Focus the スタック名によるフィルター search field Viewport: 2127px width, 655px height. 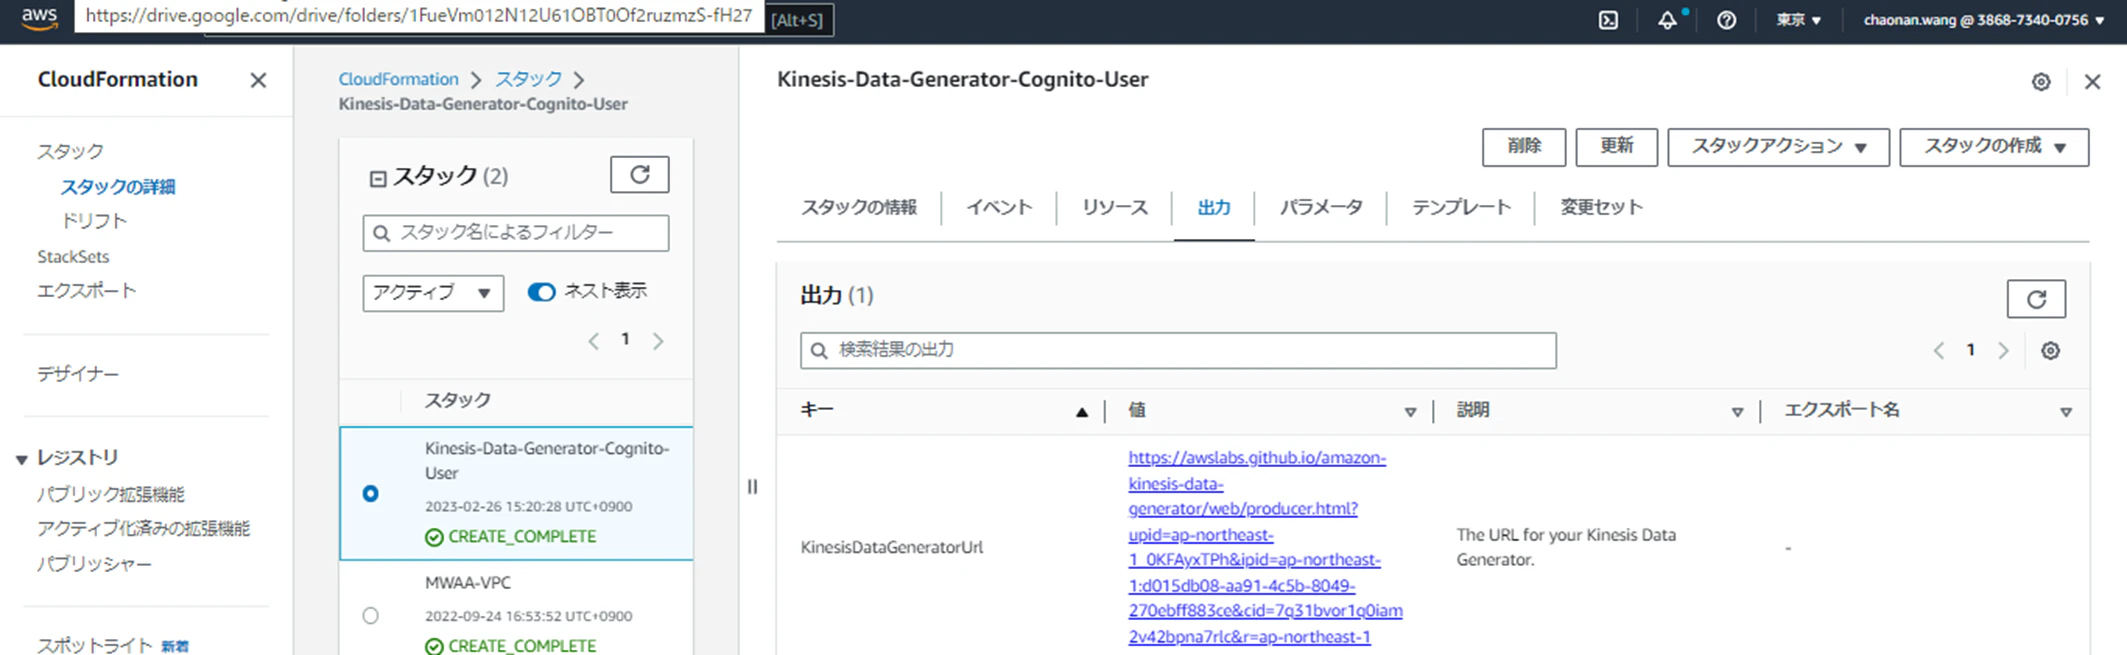point(516,233)
